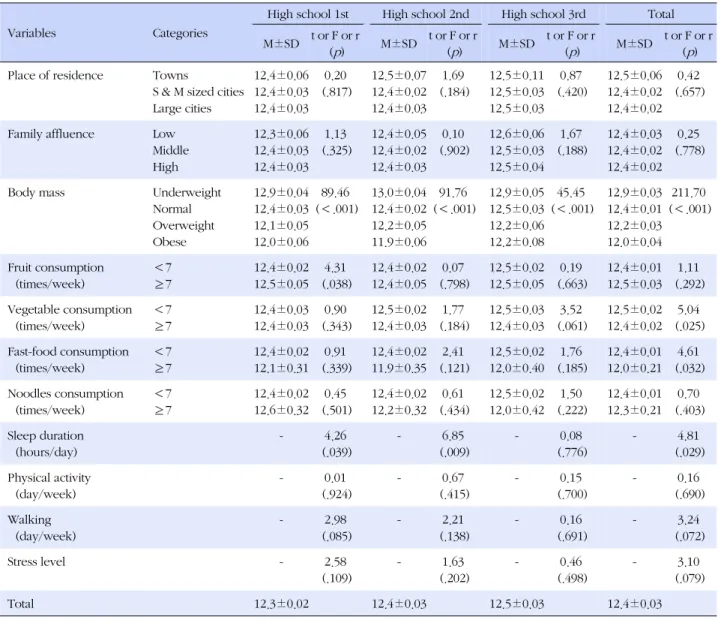This screenshot has width=724, height=620.
Task: Click the 'Underweight' category
Action: coord(187,193)
